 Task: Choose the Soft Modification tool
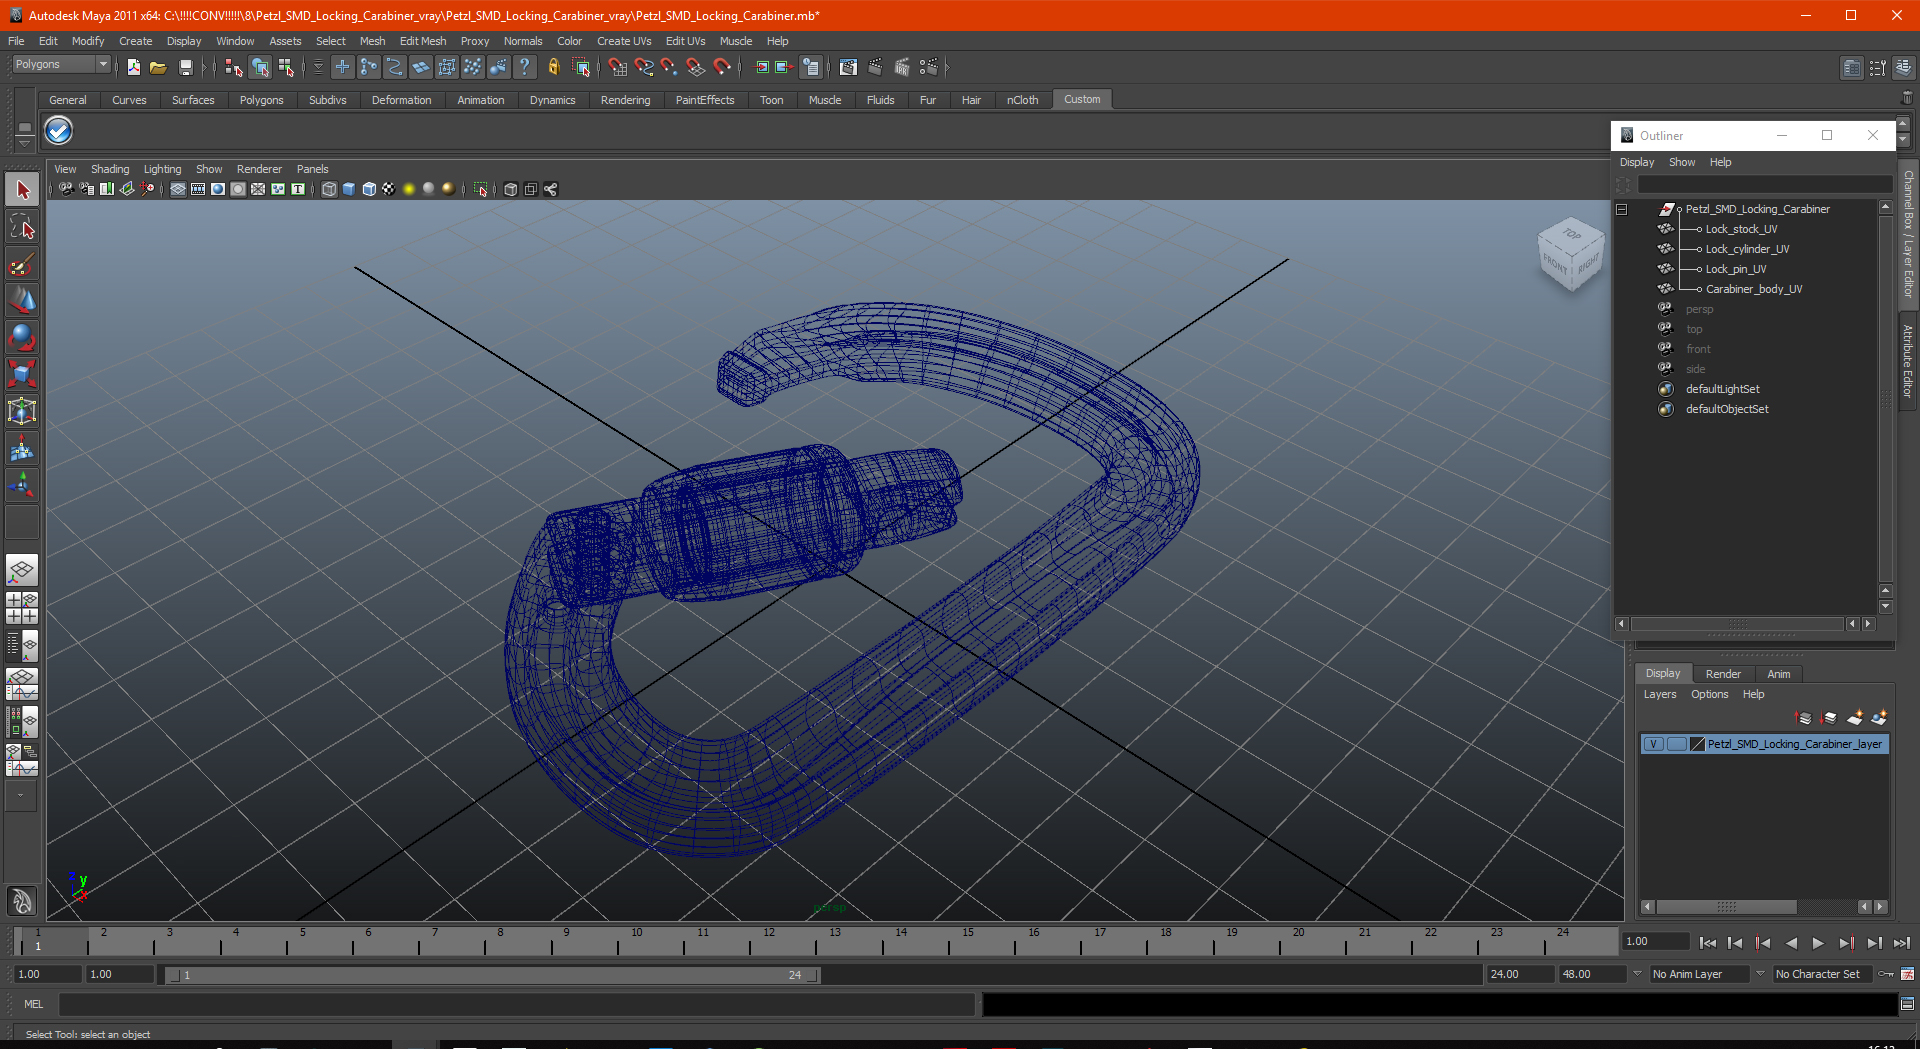tap(22, 449)
